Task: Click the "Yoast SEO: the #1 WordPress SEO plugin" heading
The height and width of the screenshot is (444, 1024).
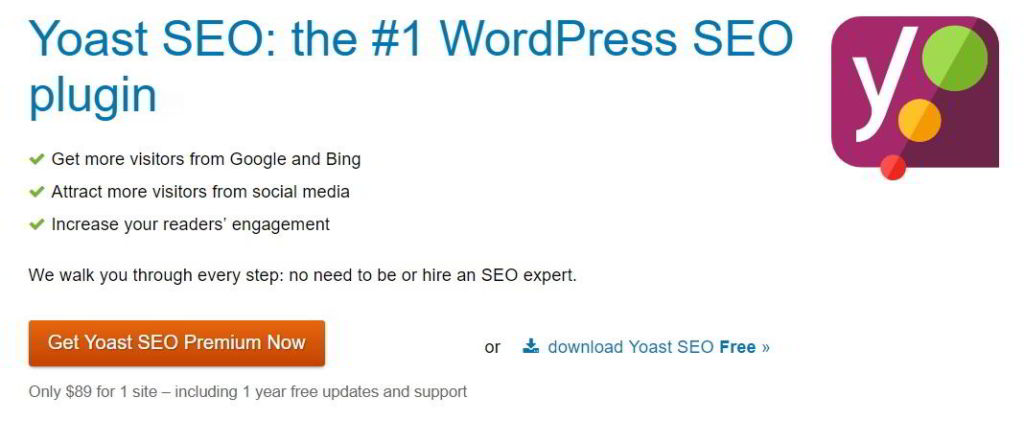Action: coord(411,67)
